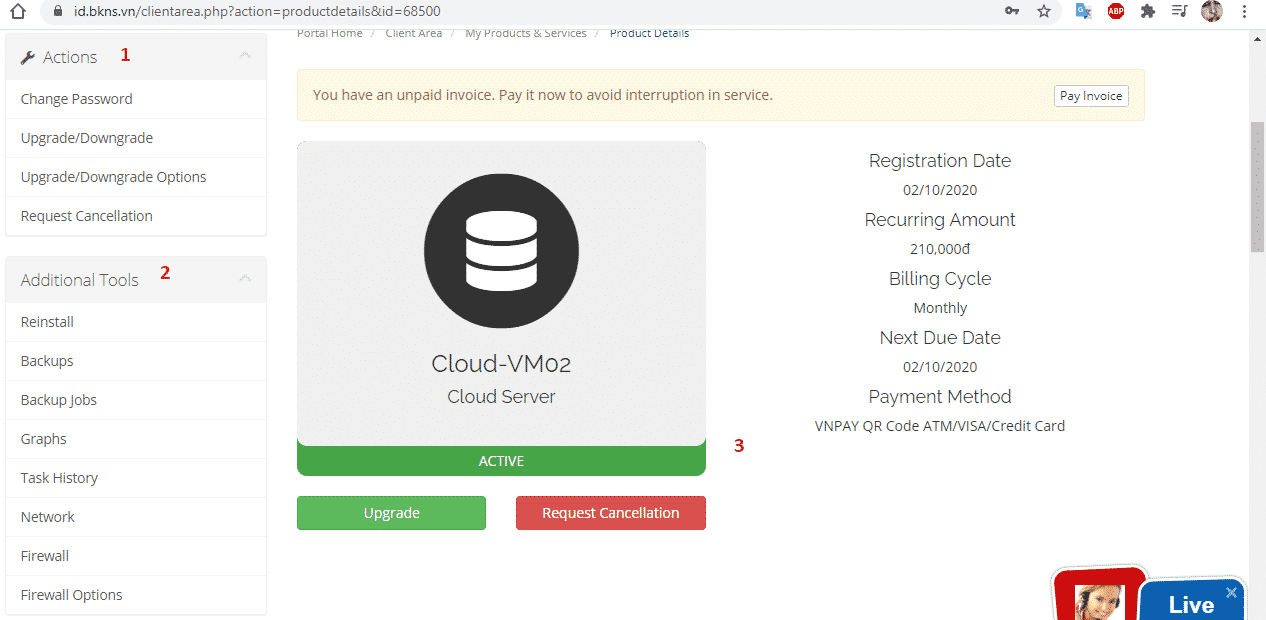
Task: Collapse the Additional Tools panel chevron
Action: point(245,279)
